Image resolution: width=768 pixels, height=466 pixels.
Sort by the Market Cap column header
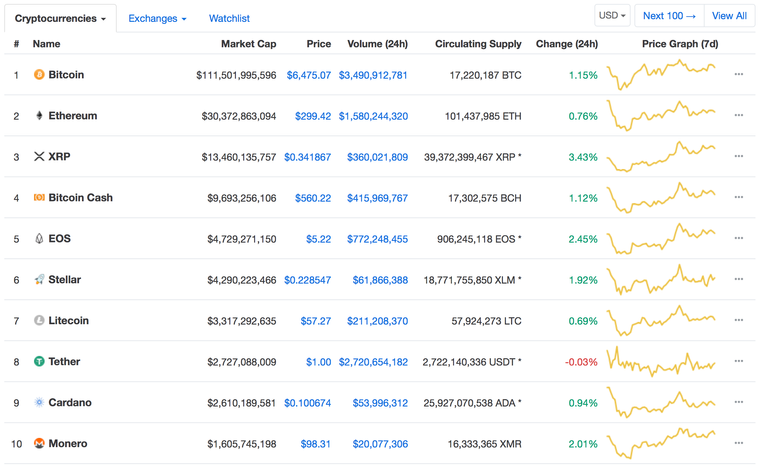pos(249,44)
